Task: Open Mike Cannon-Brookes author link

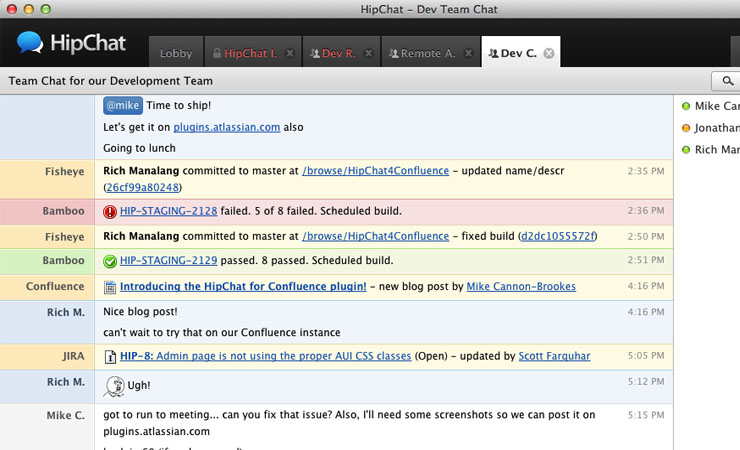Action: [520, 287]
